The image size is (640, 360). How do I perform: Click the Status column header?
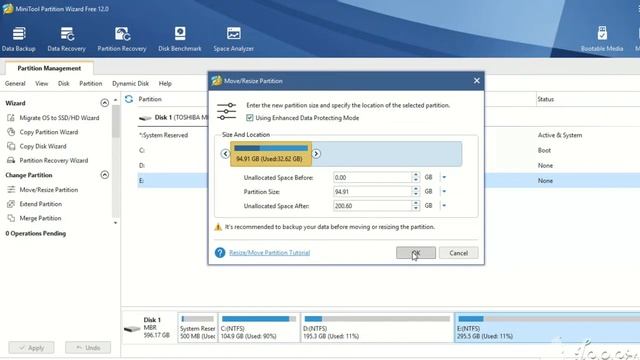pos(546,99)
